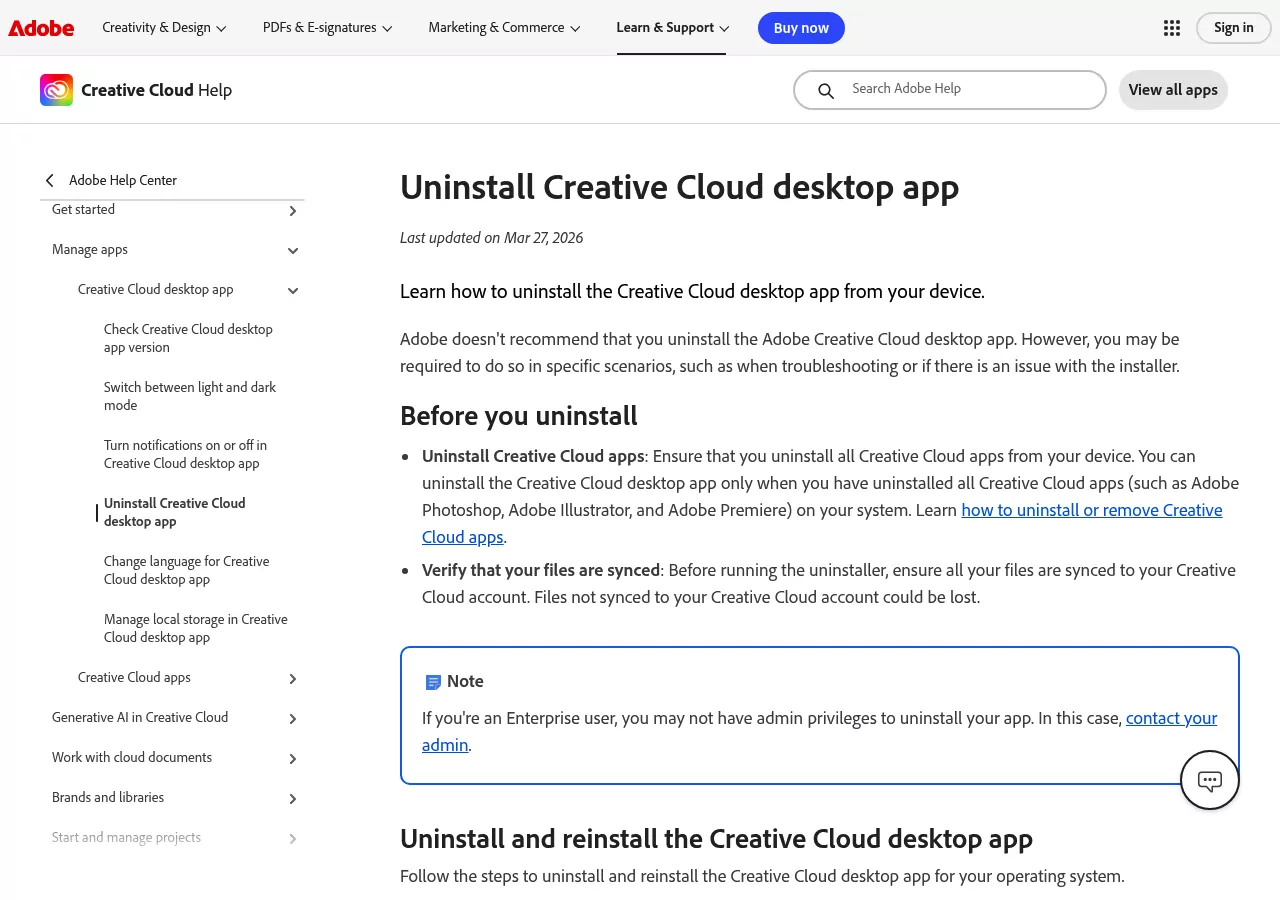Select Brands and libraries in sidebar
This screenshot has width=1280, height=900.
[x=108, y=798]
